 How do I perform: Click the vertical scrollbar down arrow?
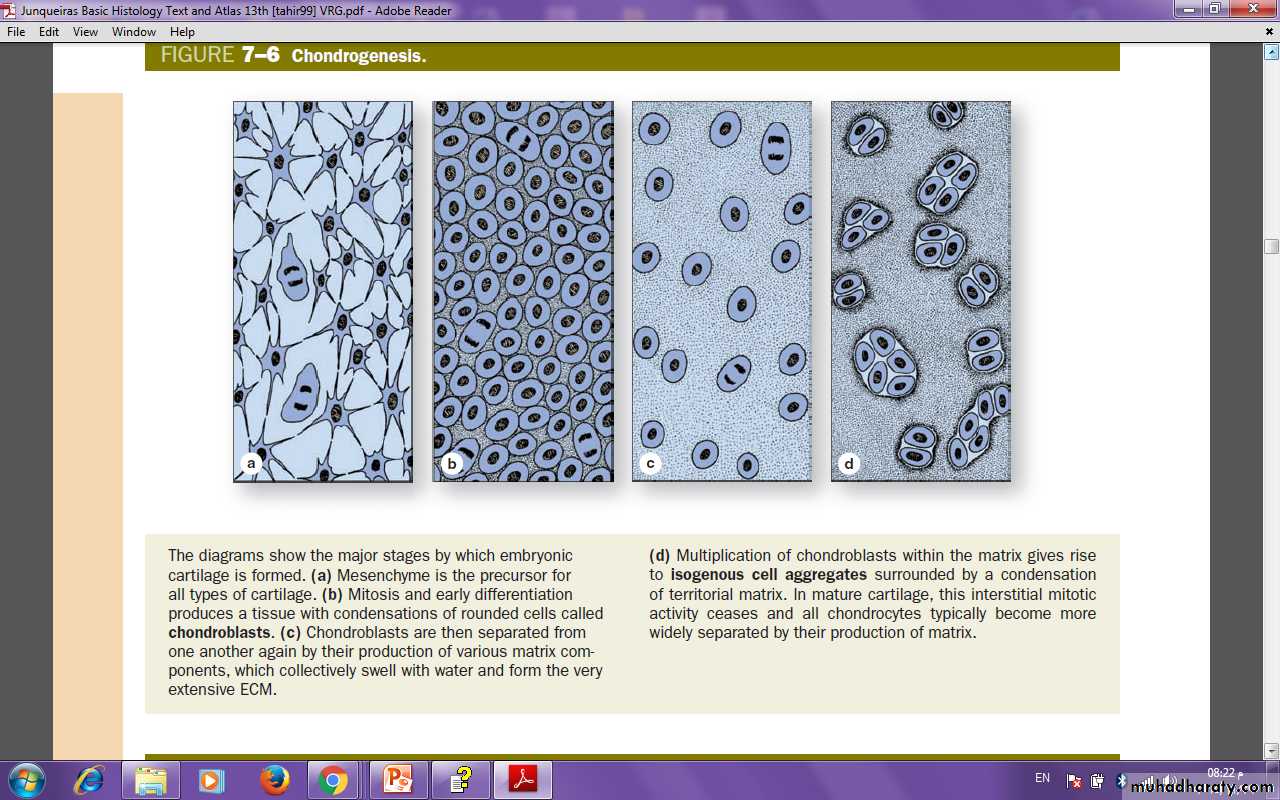pyautogui.click(x=1271, y=750)
